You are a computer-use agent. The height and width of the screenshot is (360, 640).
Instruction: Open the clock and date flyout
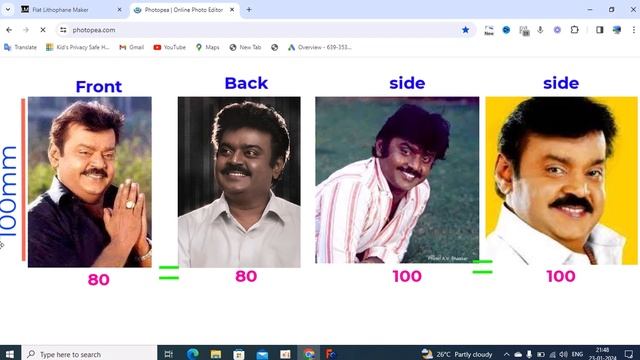click(x=602, y=354)
